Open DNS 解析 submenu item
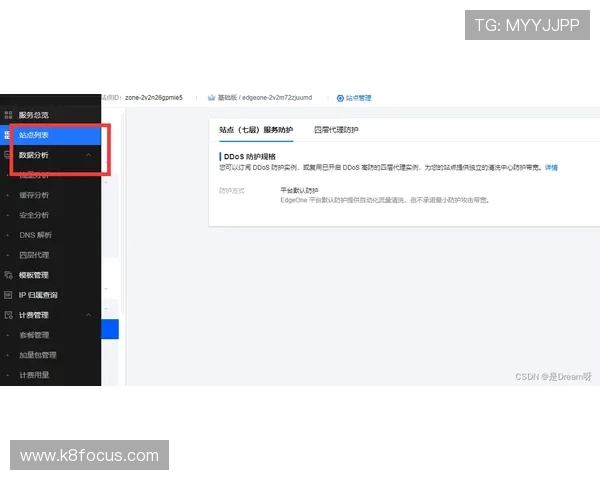Screen dimensions: 600x480 (x=36, y=235)
